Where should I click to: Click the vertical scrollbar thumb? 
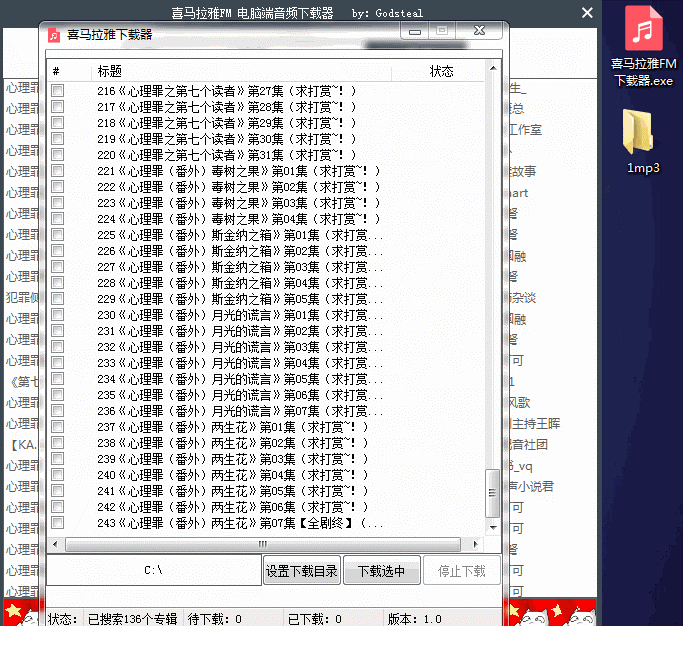[x=493, y=493]
